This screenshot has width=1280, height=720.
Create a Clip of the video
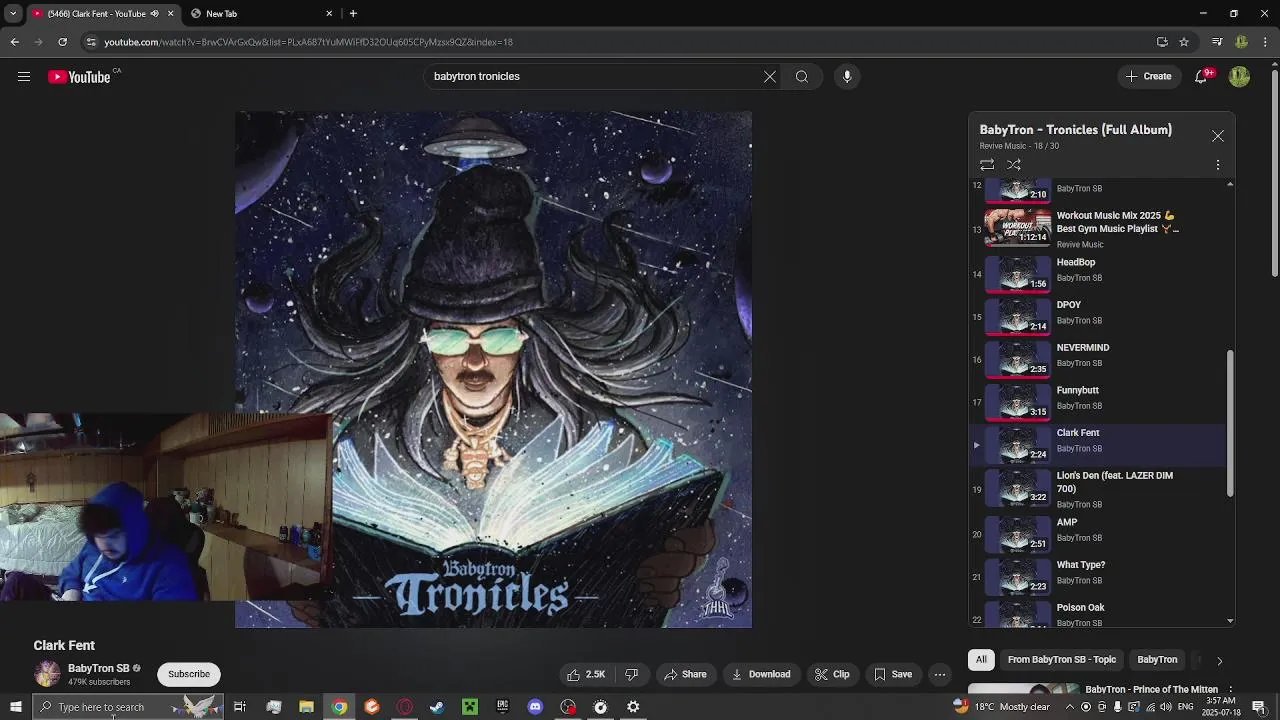[832, 675]
